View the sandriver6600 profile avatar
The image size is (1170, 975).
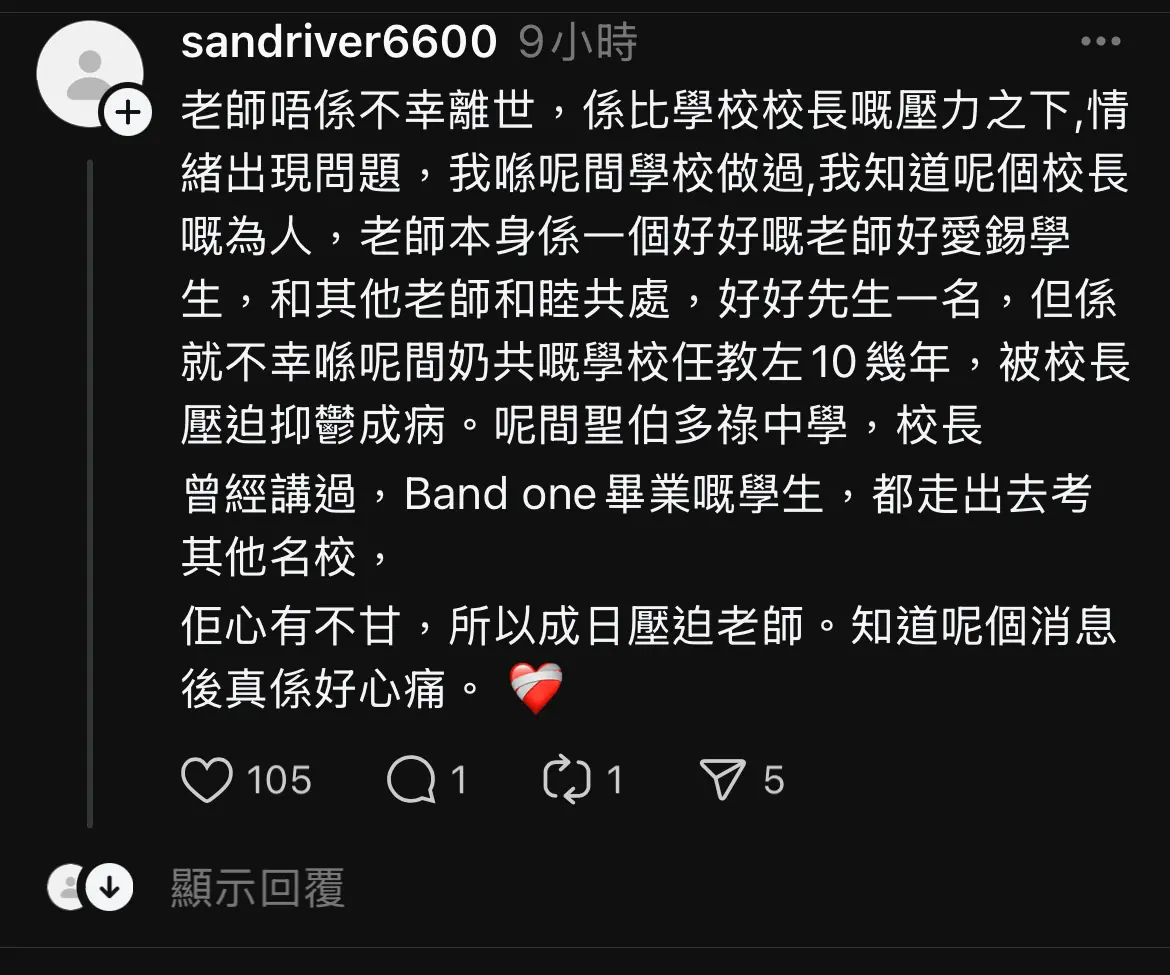[90, 74]
